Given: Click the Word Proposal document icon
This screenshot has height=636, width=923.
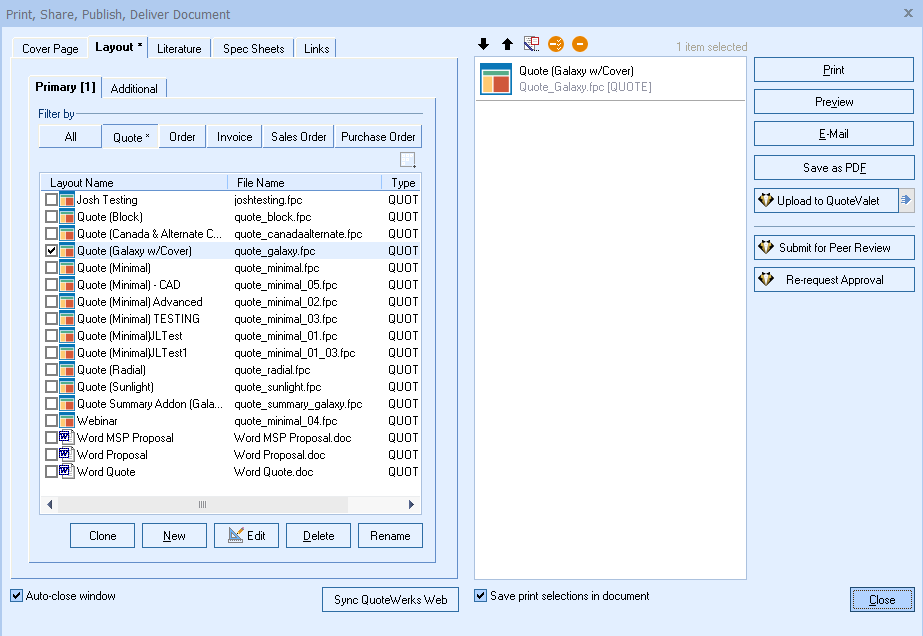Looking at the screenshot, I should click(67, 455).
